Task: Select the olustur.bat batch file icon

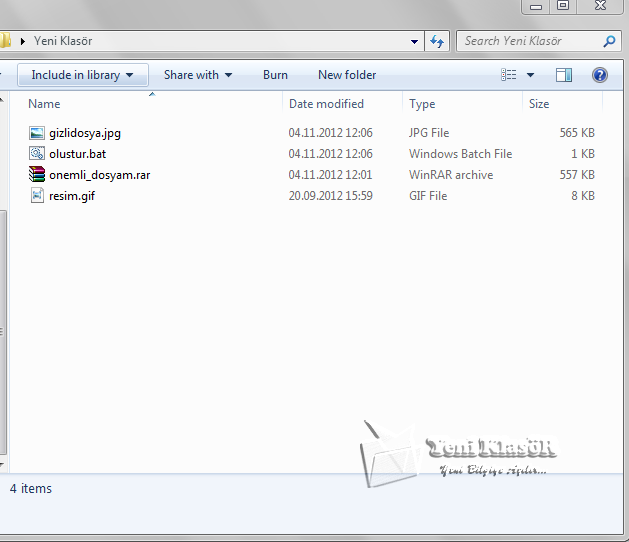Action: [x=37, y=154]
